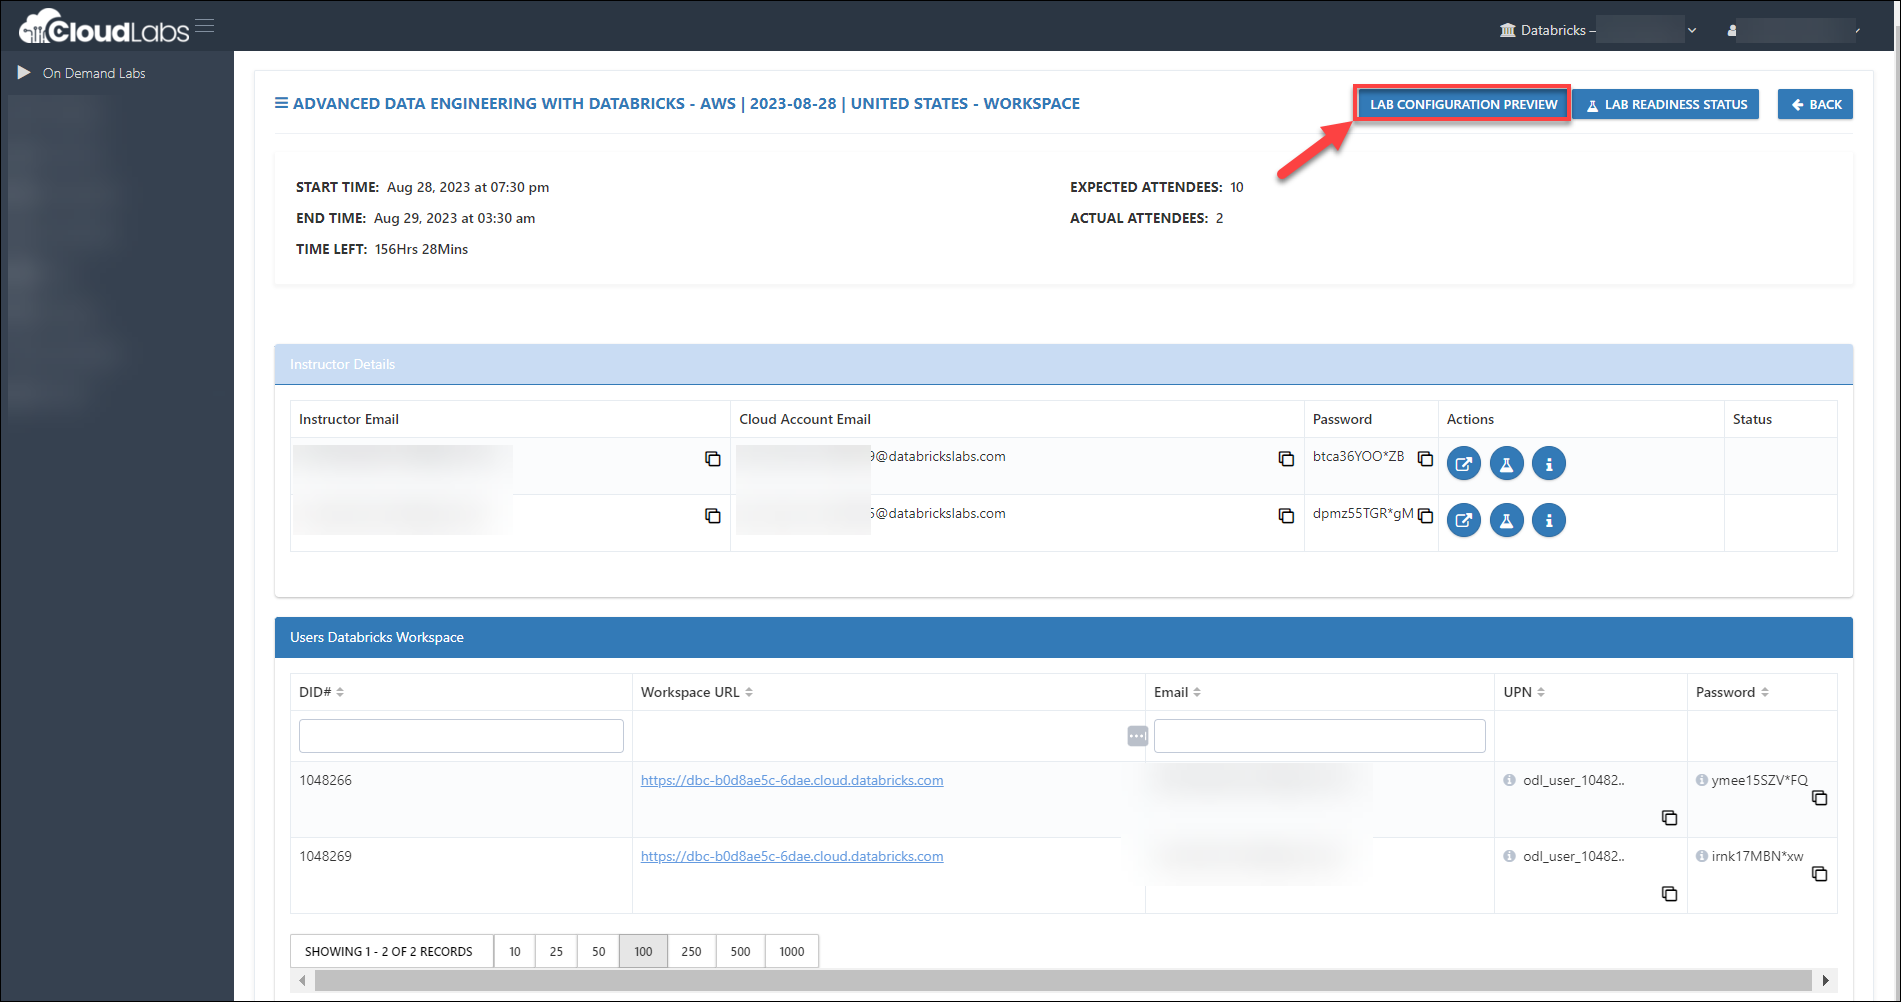Set page size to 25 records

(x=556, y=951)
